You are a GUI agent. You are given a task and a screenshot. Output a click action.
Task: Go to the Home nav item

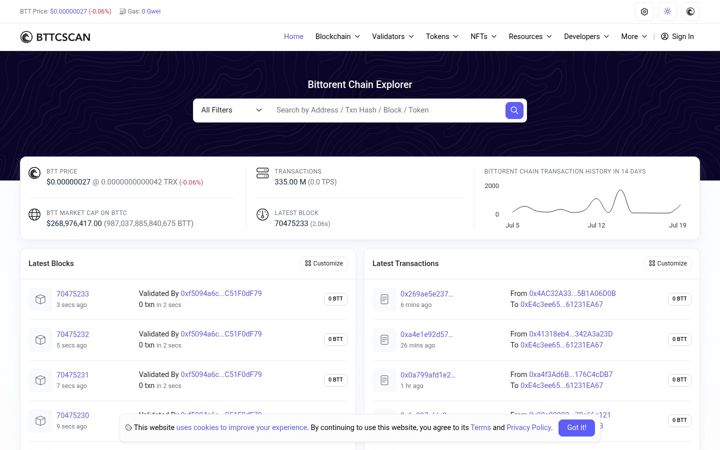[293, 36]
